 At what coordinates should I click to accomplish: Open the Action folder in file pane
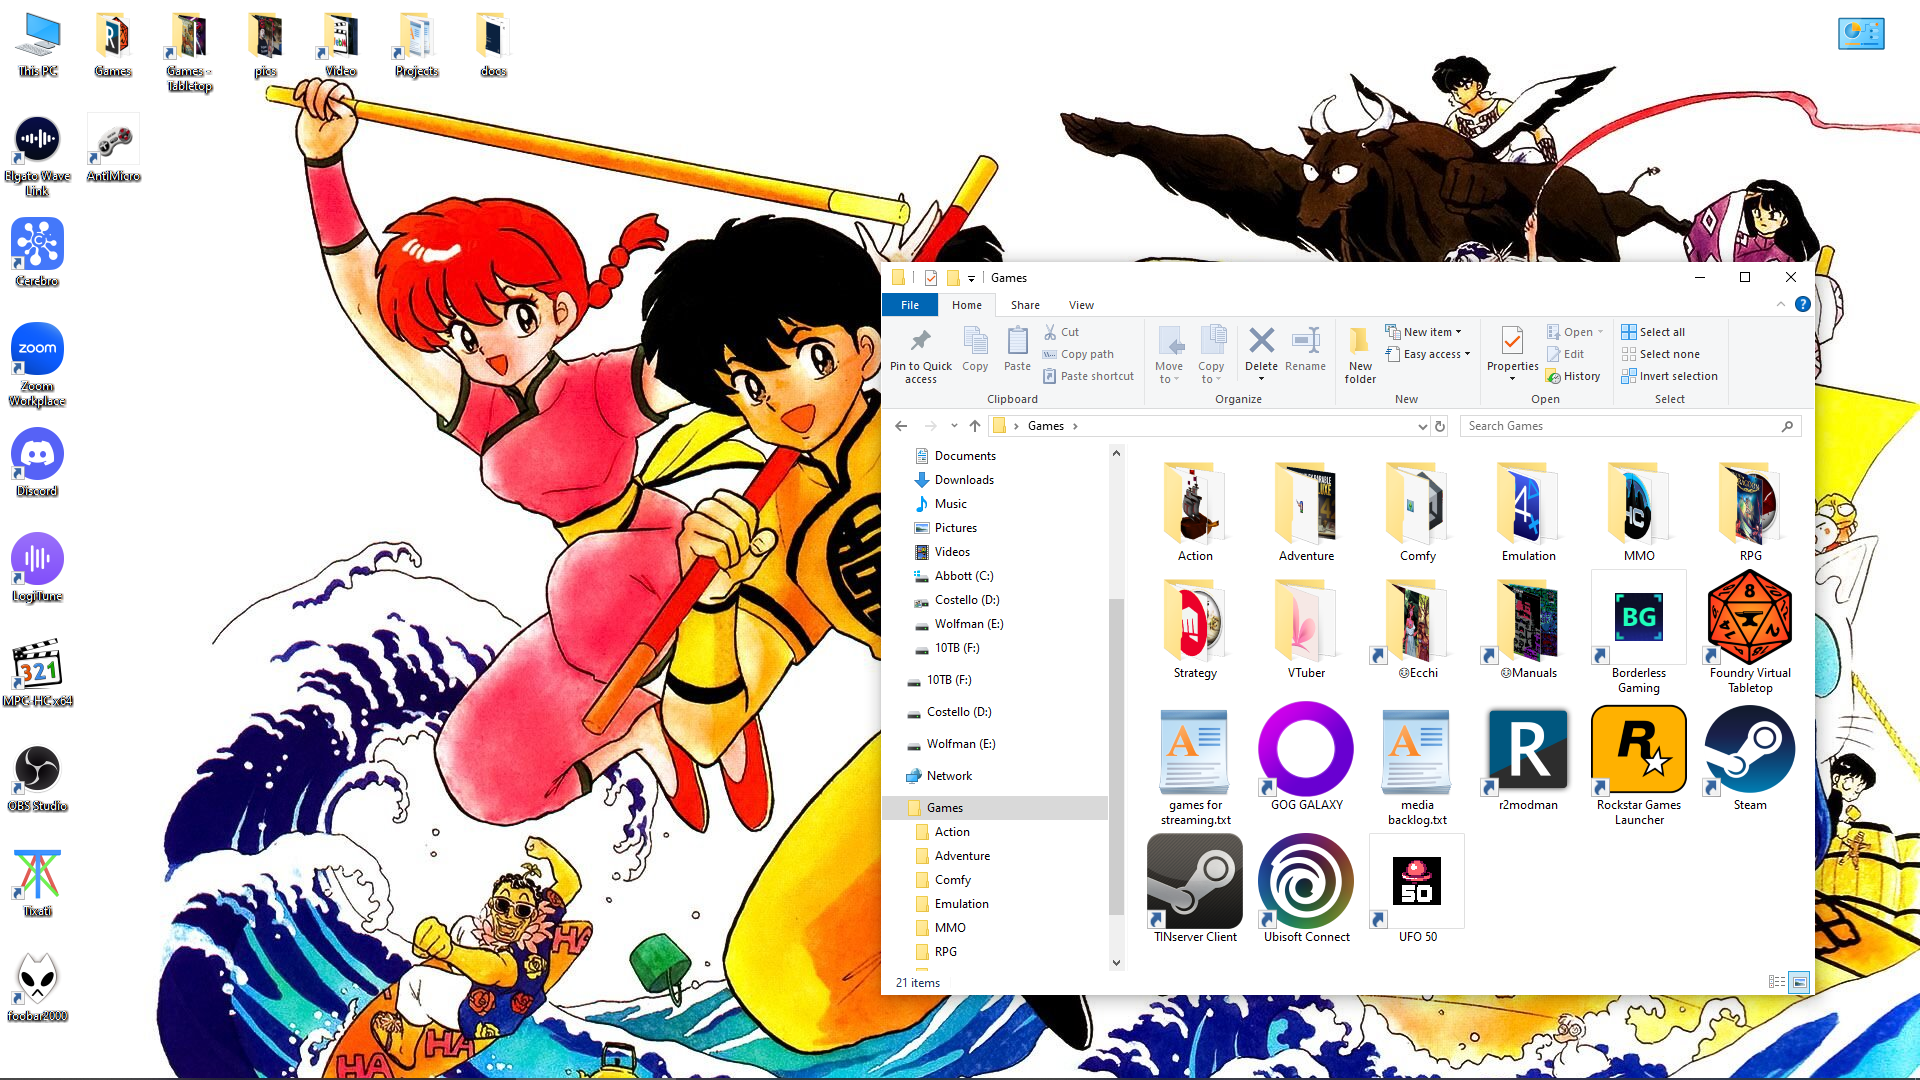(1195, 511)
